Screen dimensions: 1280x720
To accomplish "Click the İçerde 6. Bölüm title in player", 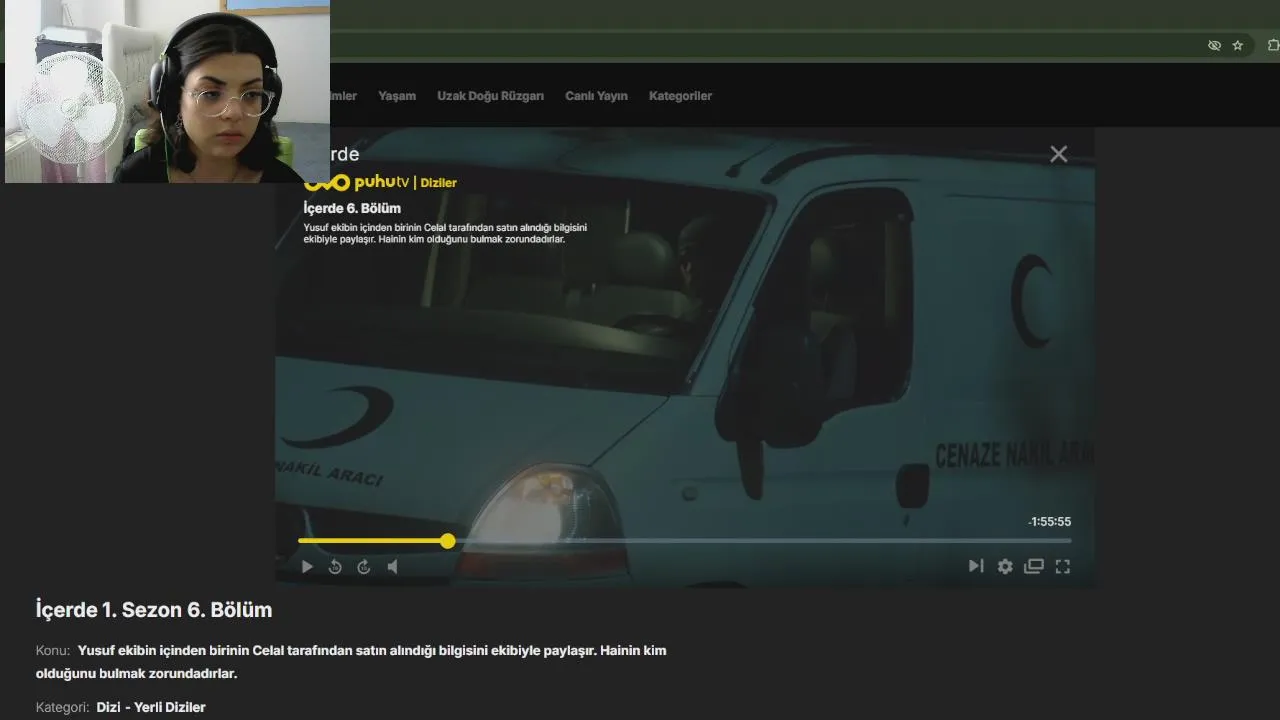I will [x=352, y=208].
